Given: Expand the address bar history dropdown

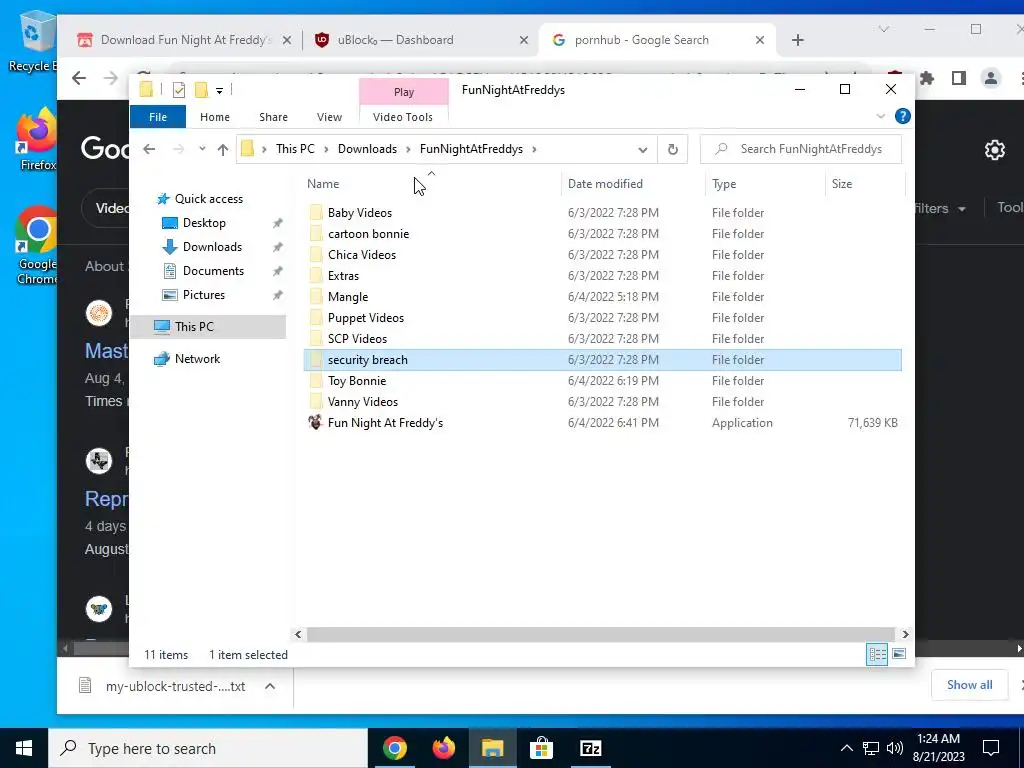Looking at the screenshot, I should (x=643, y=150).
